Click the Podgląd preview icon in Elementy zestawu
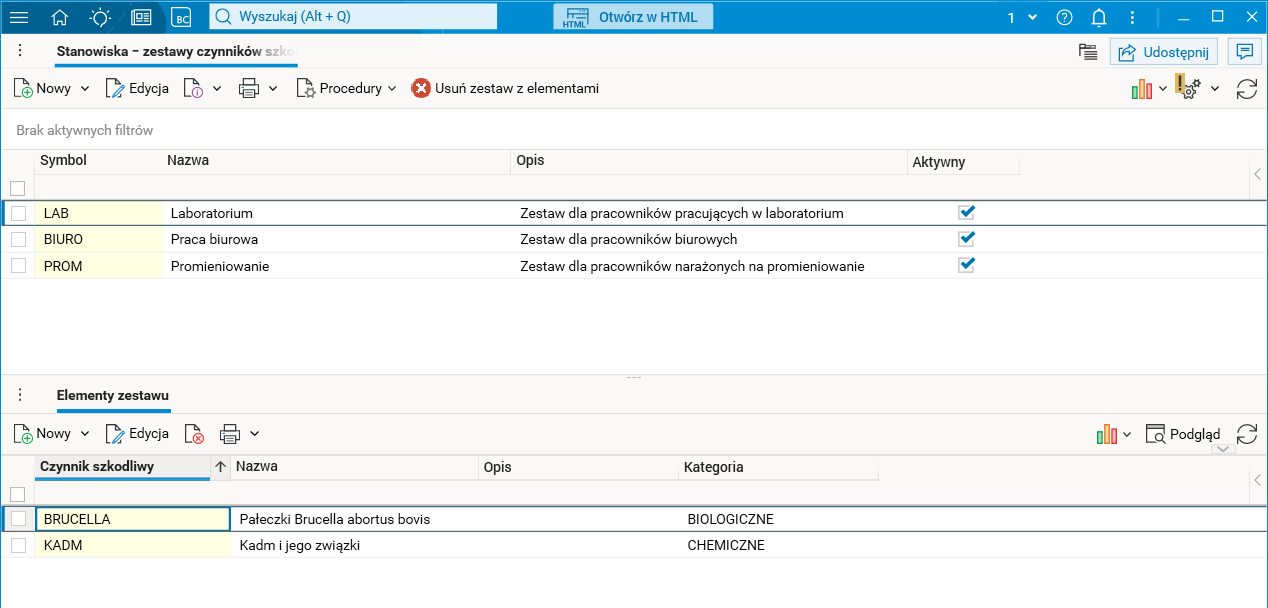The width and height of the screenshot is (1268, 608). (1184, 433)
